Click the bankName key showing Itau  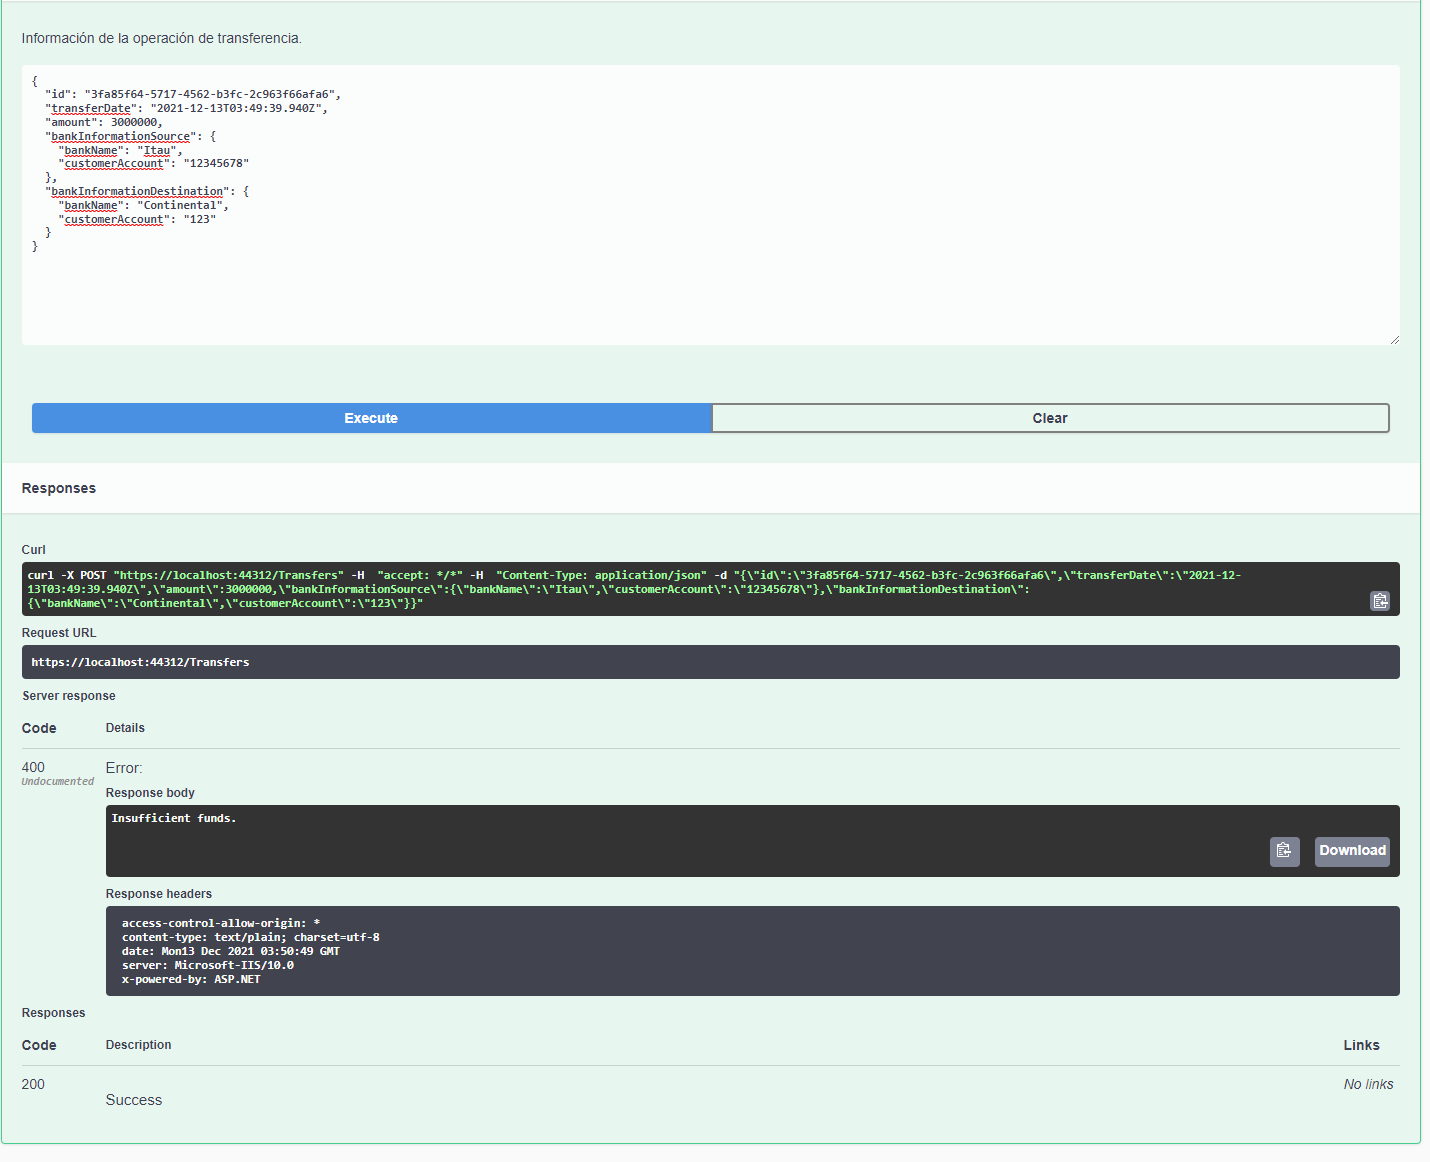[x=91, y=150]
